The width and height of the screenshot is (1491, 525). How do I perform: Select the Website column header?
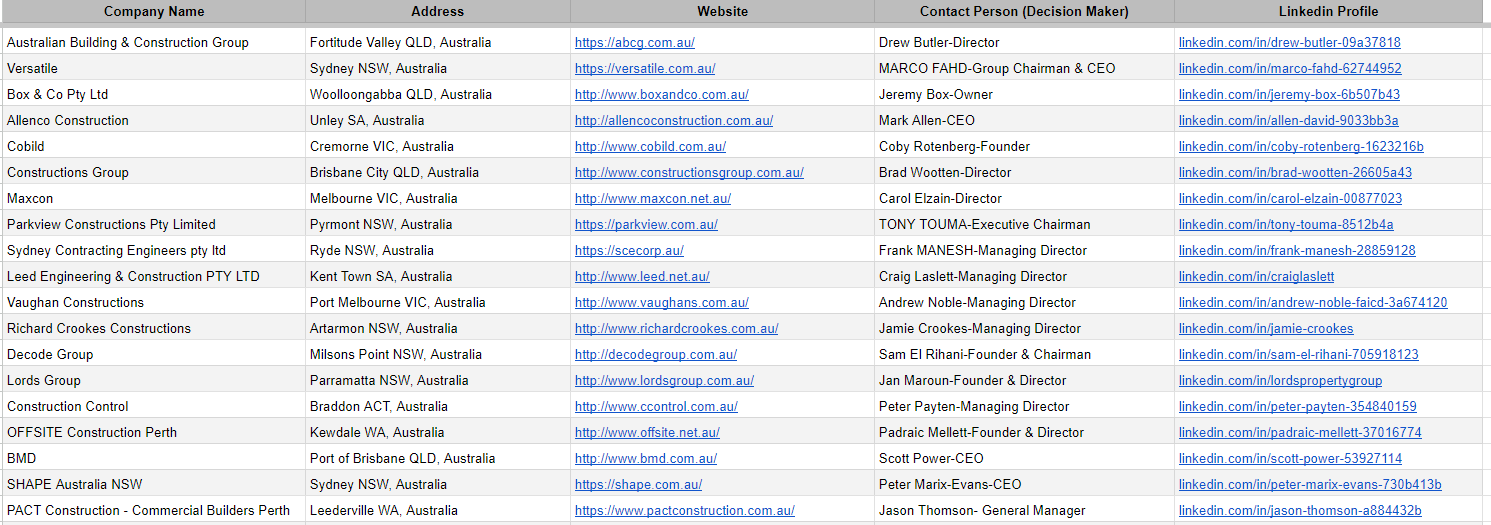(722, 12)
